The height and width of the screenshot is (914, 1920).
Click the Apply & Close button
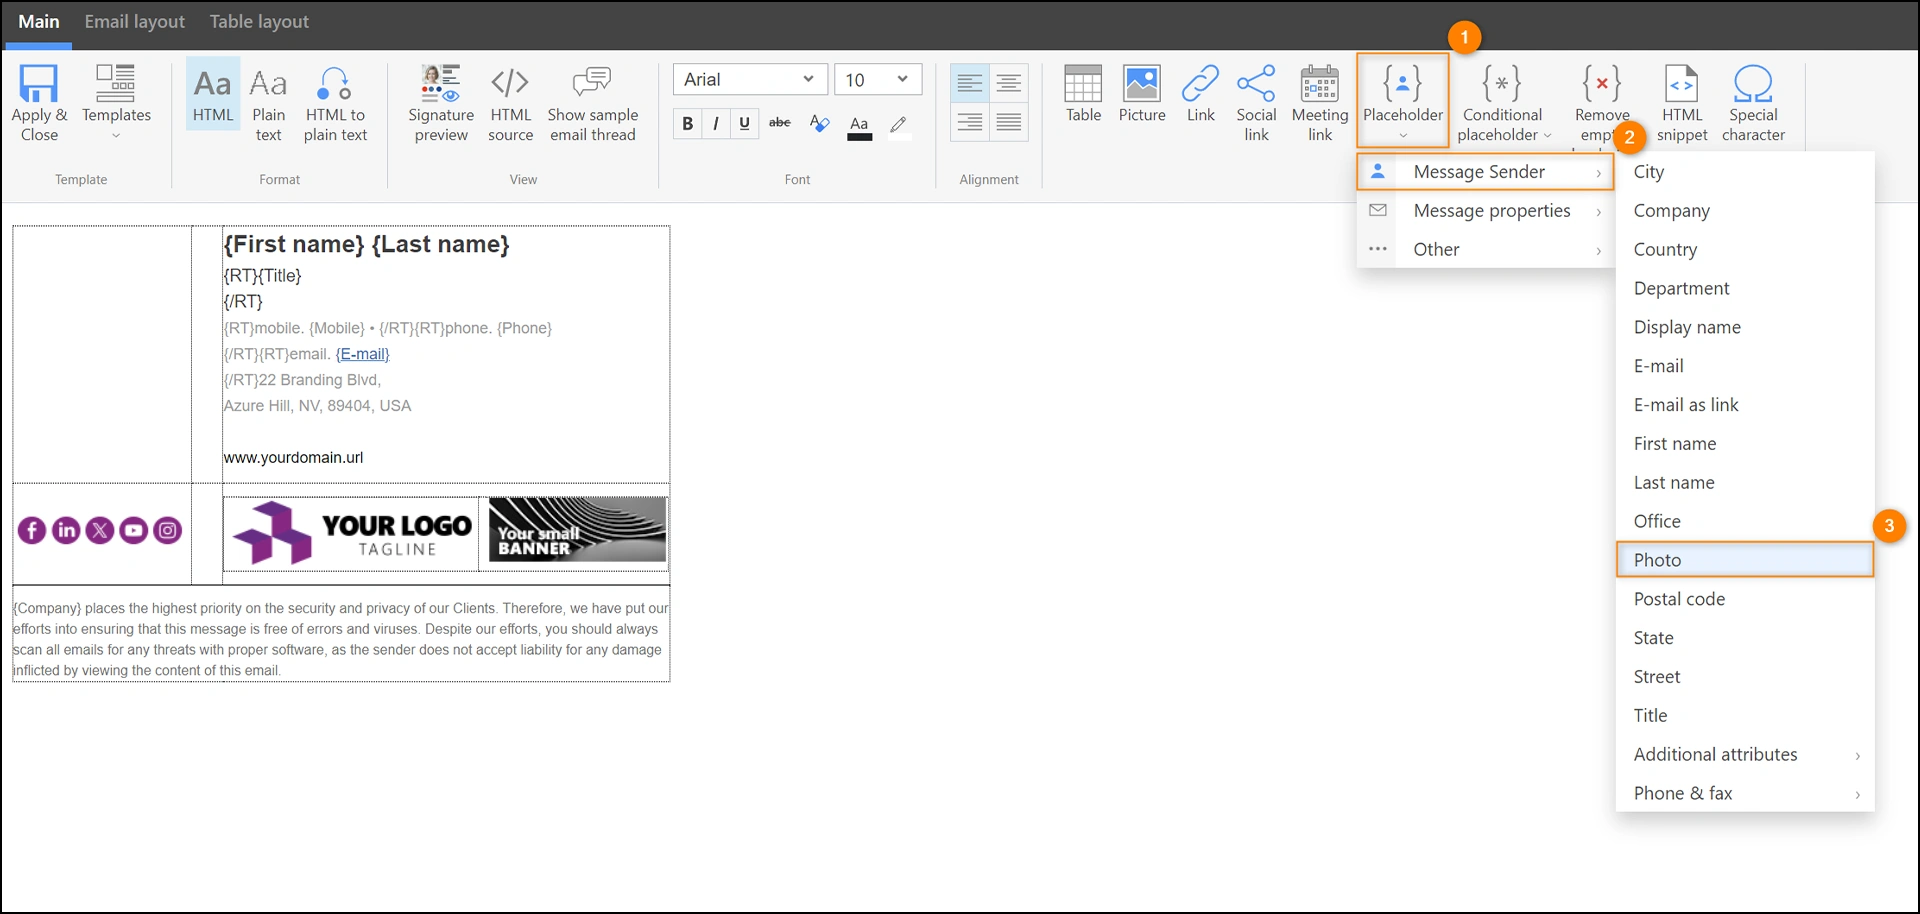(39, 100)
